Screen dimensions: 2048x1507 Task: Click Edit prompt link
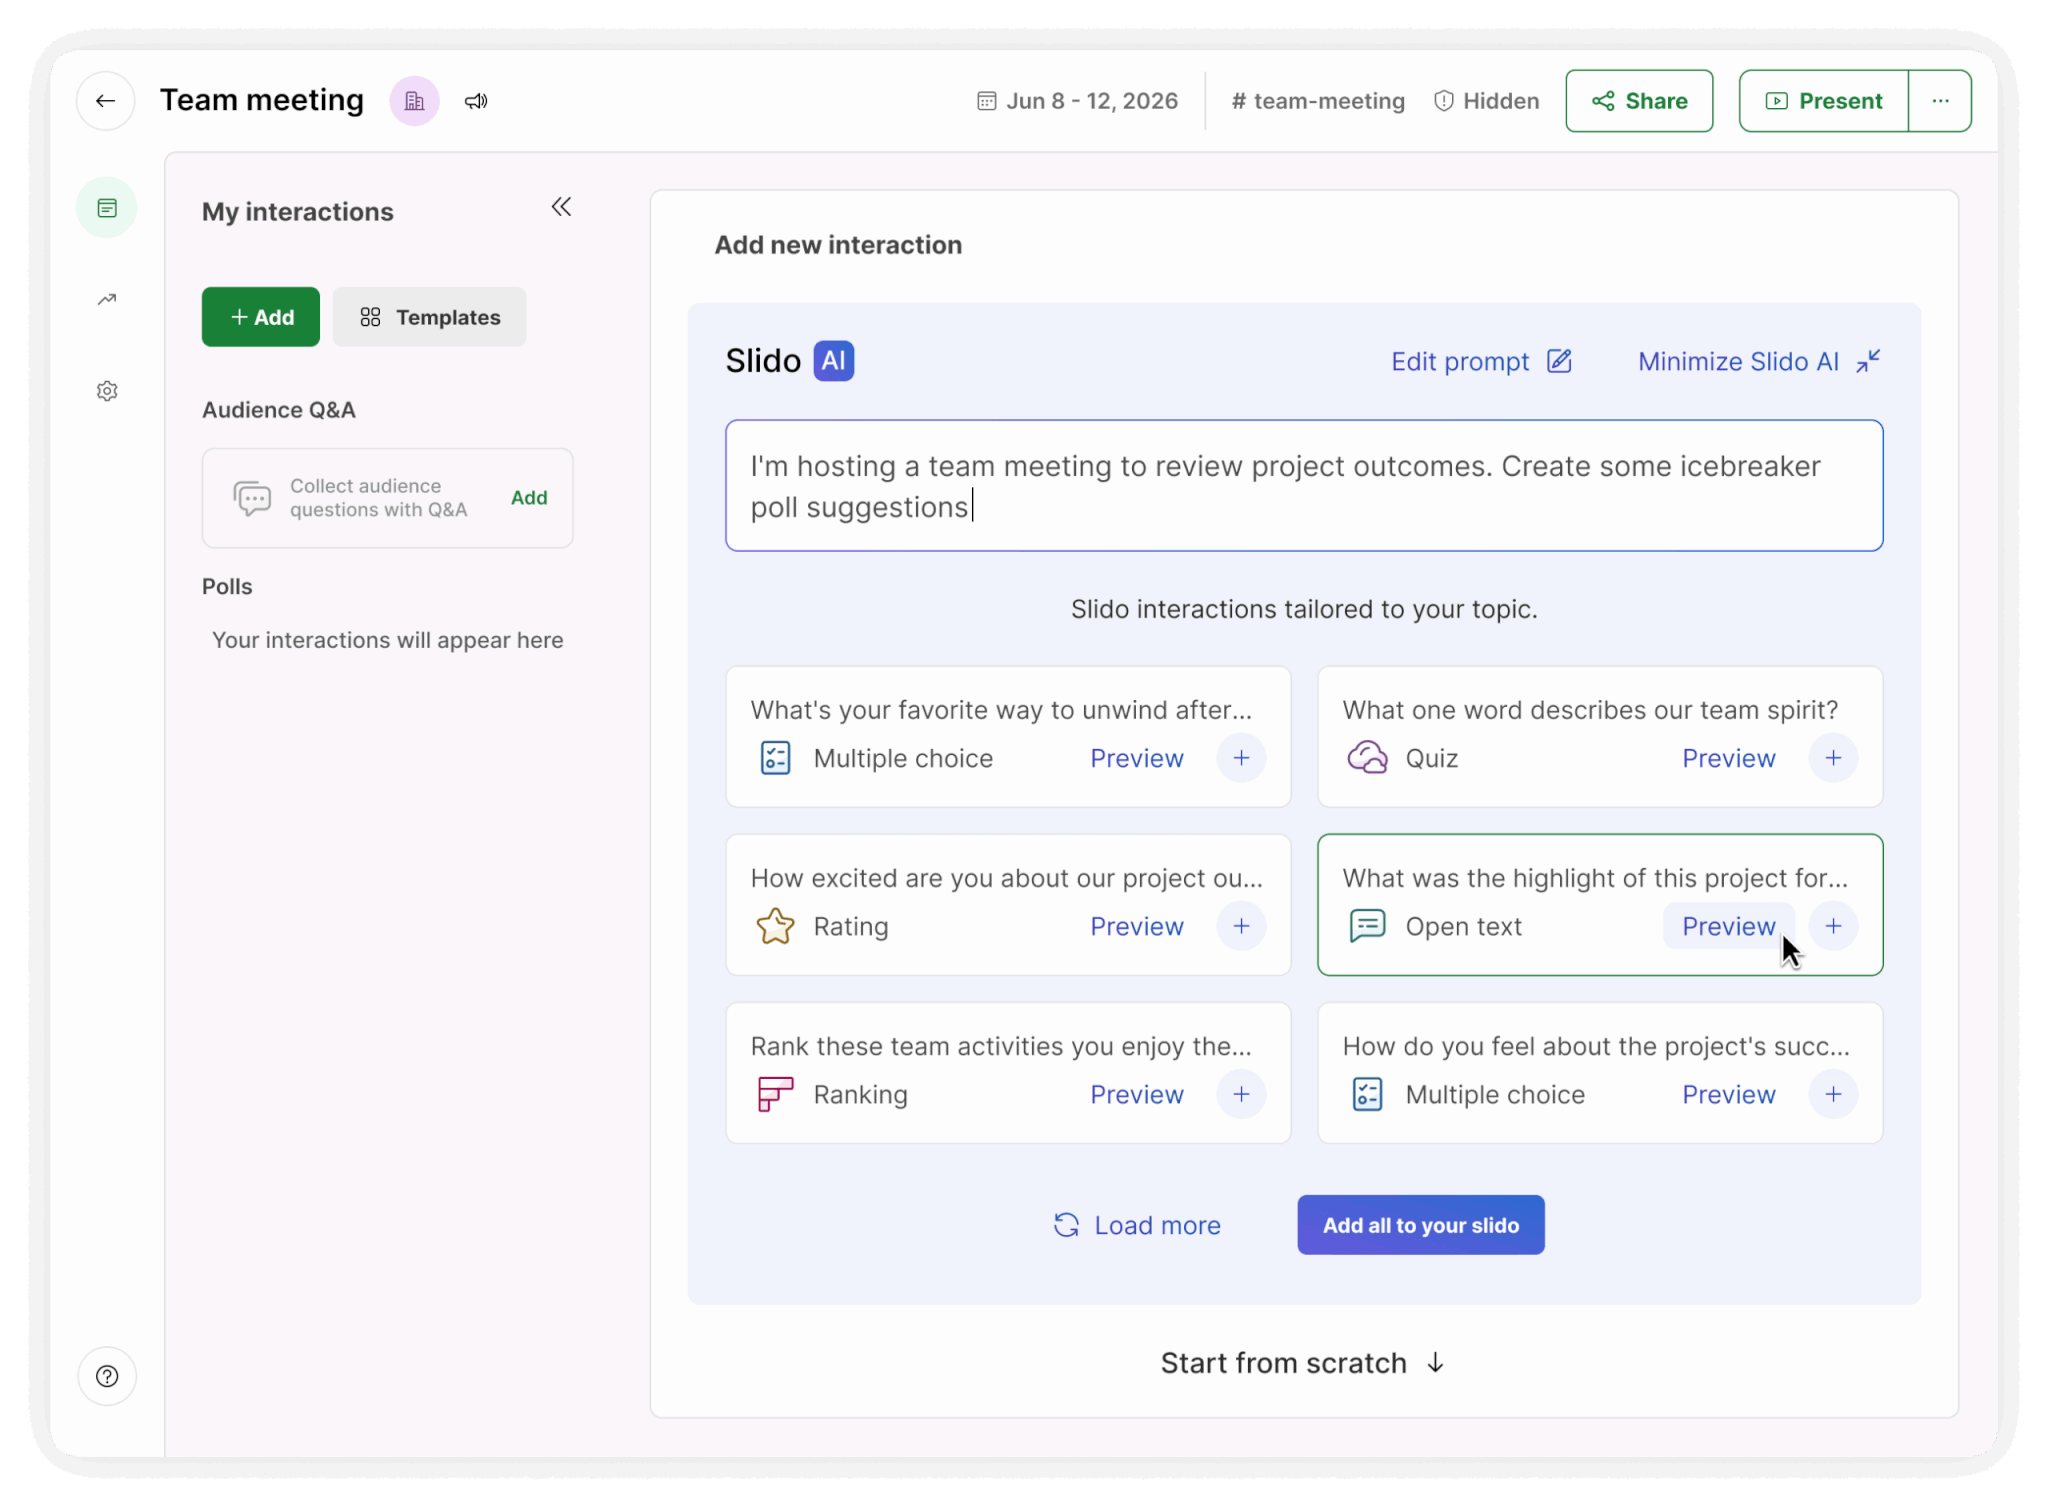pos(1481,361)
